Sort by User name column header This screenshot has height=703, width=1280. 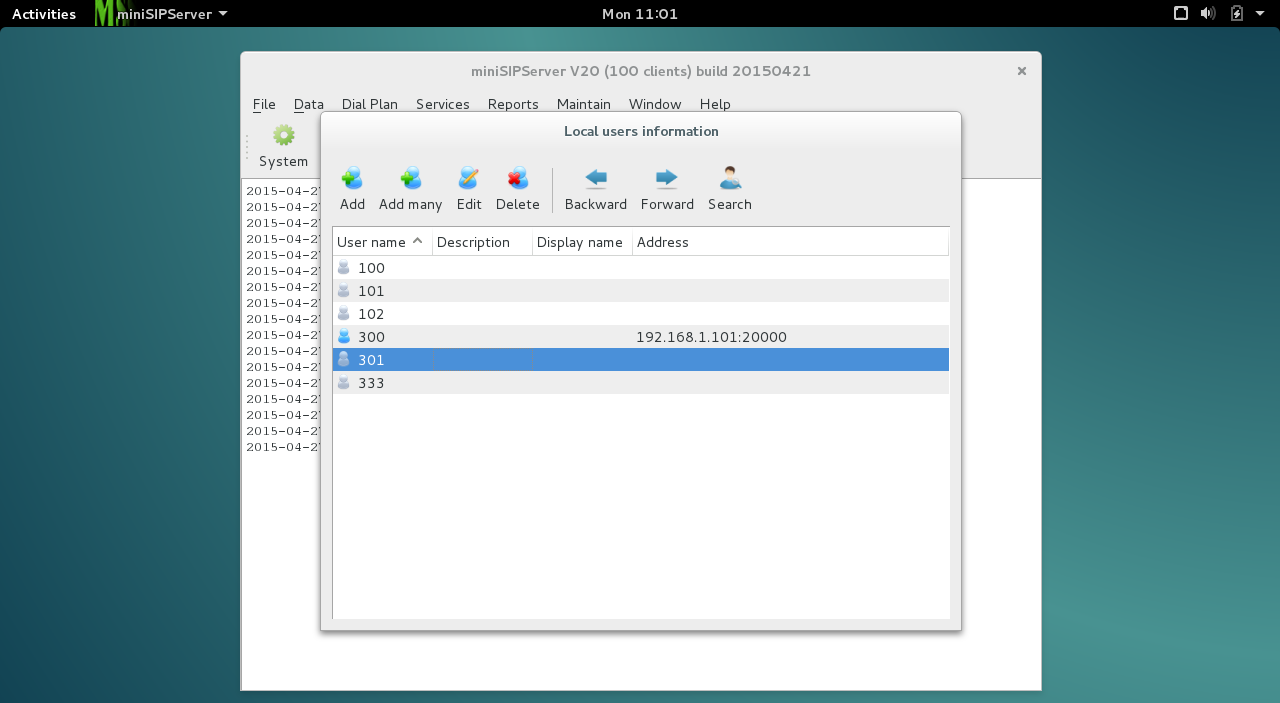(x=383, y=242)
